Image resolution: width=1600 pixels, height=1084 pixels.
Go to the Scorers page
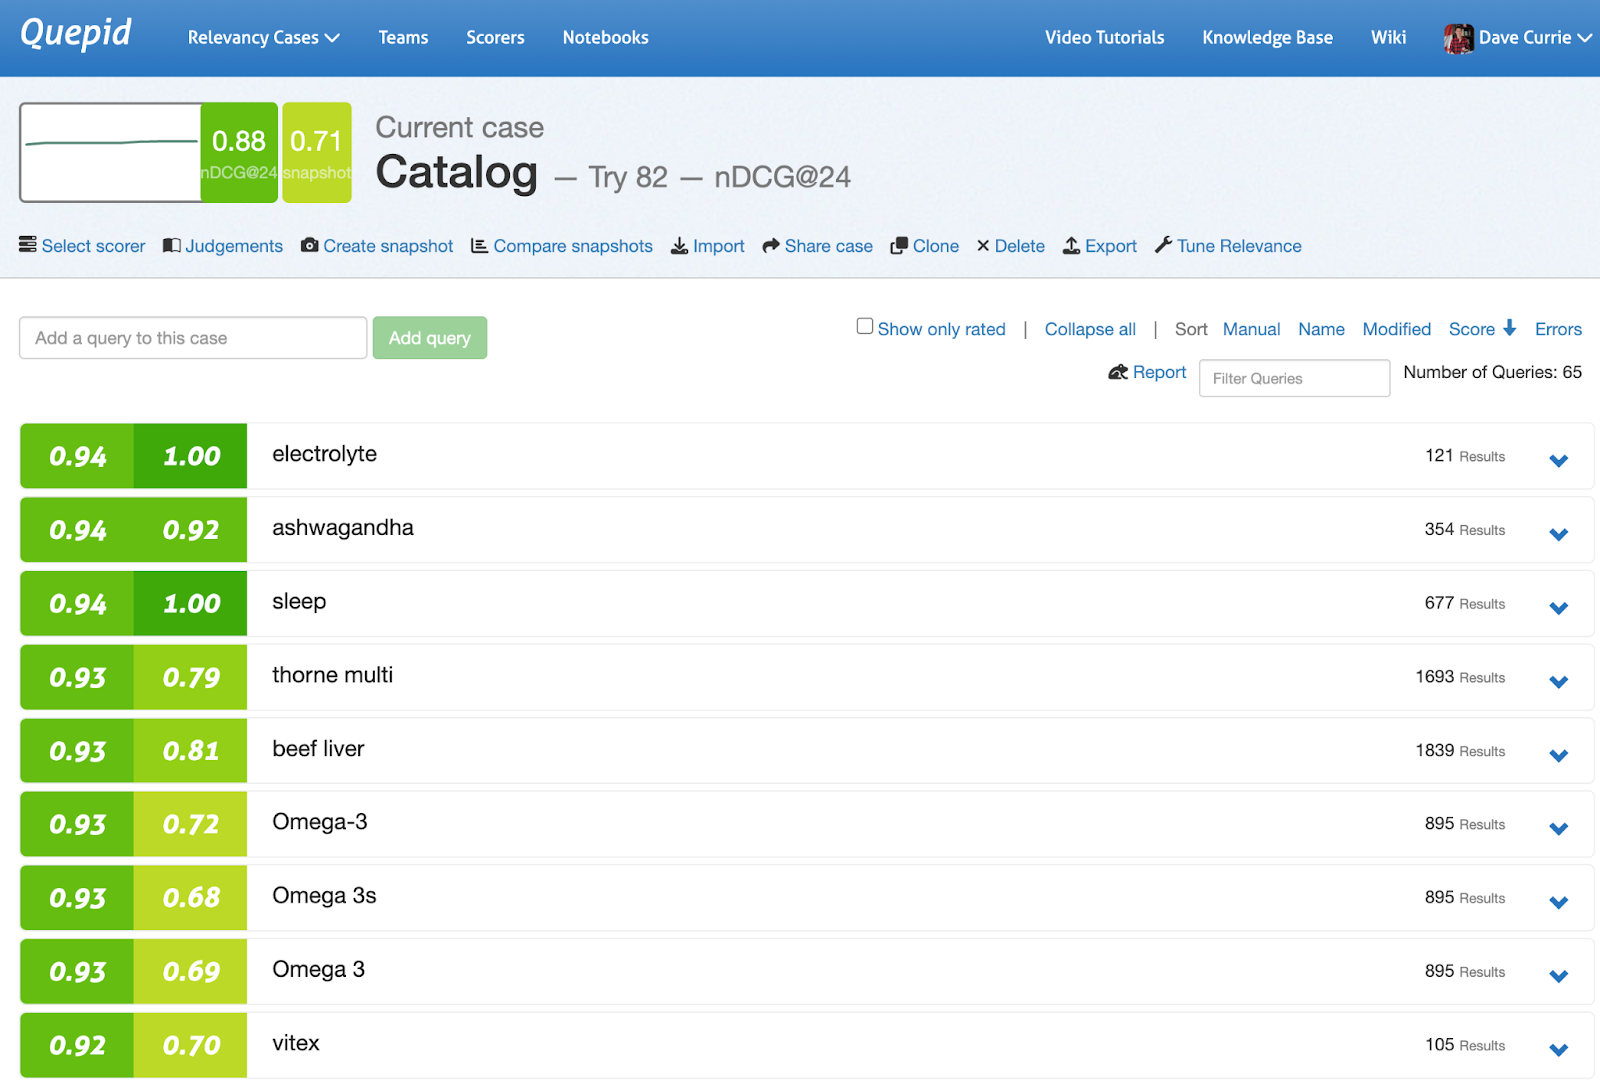[x=495, y=38]
